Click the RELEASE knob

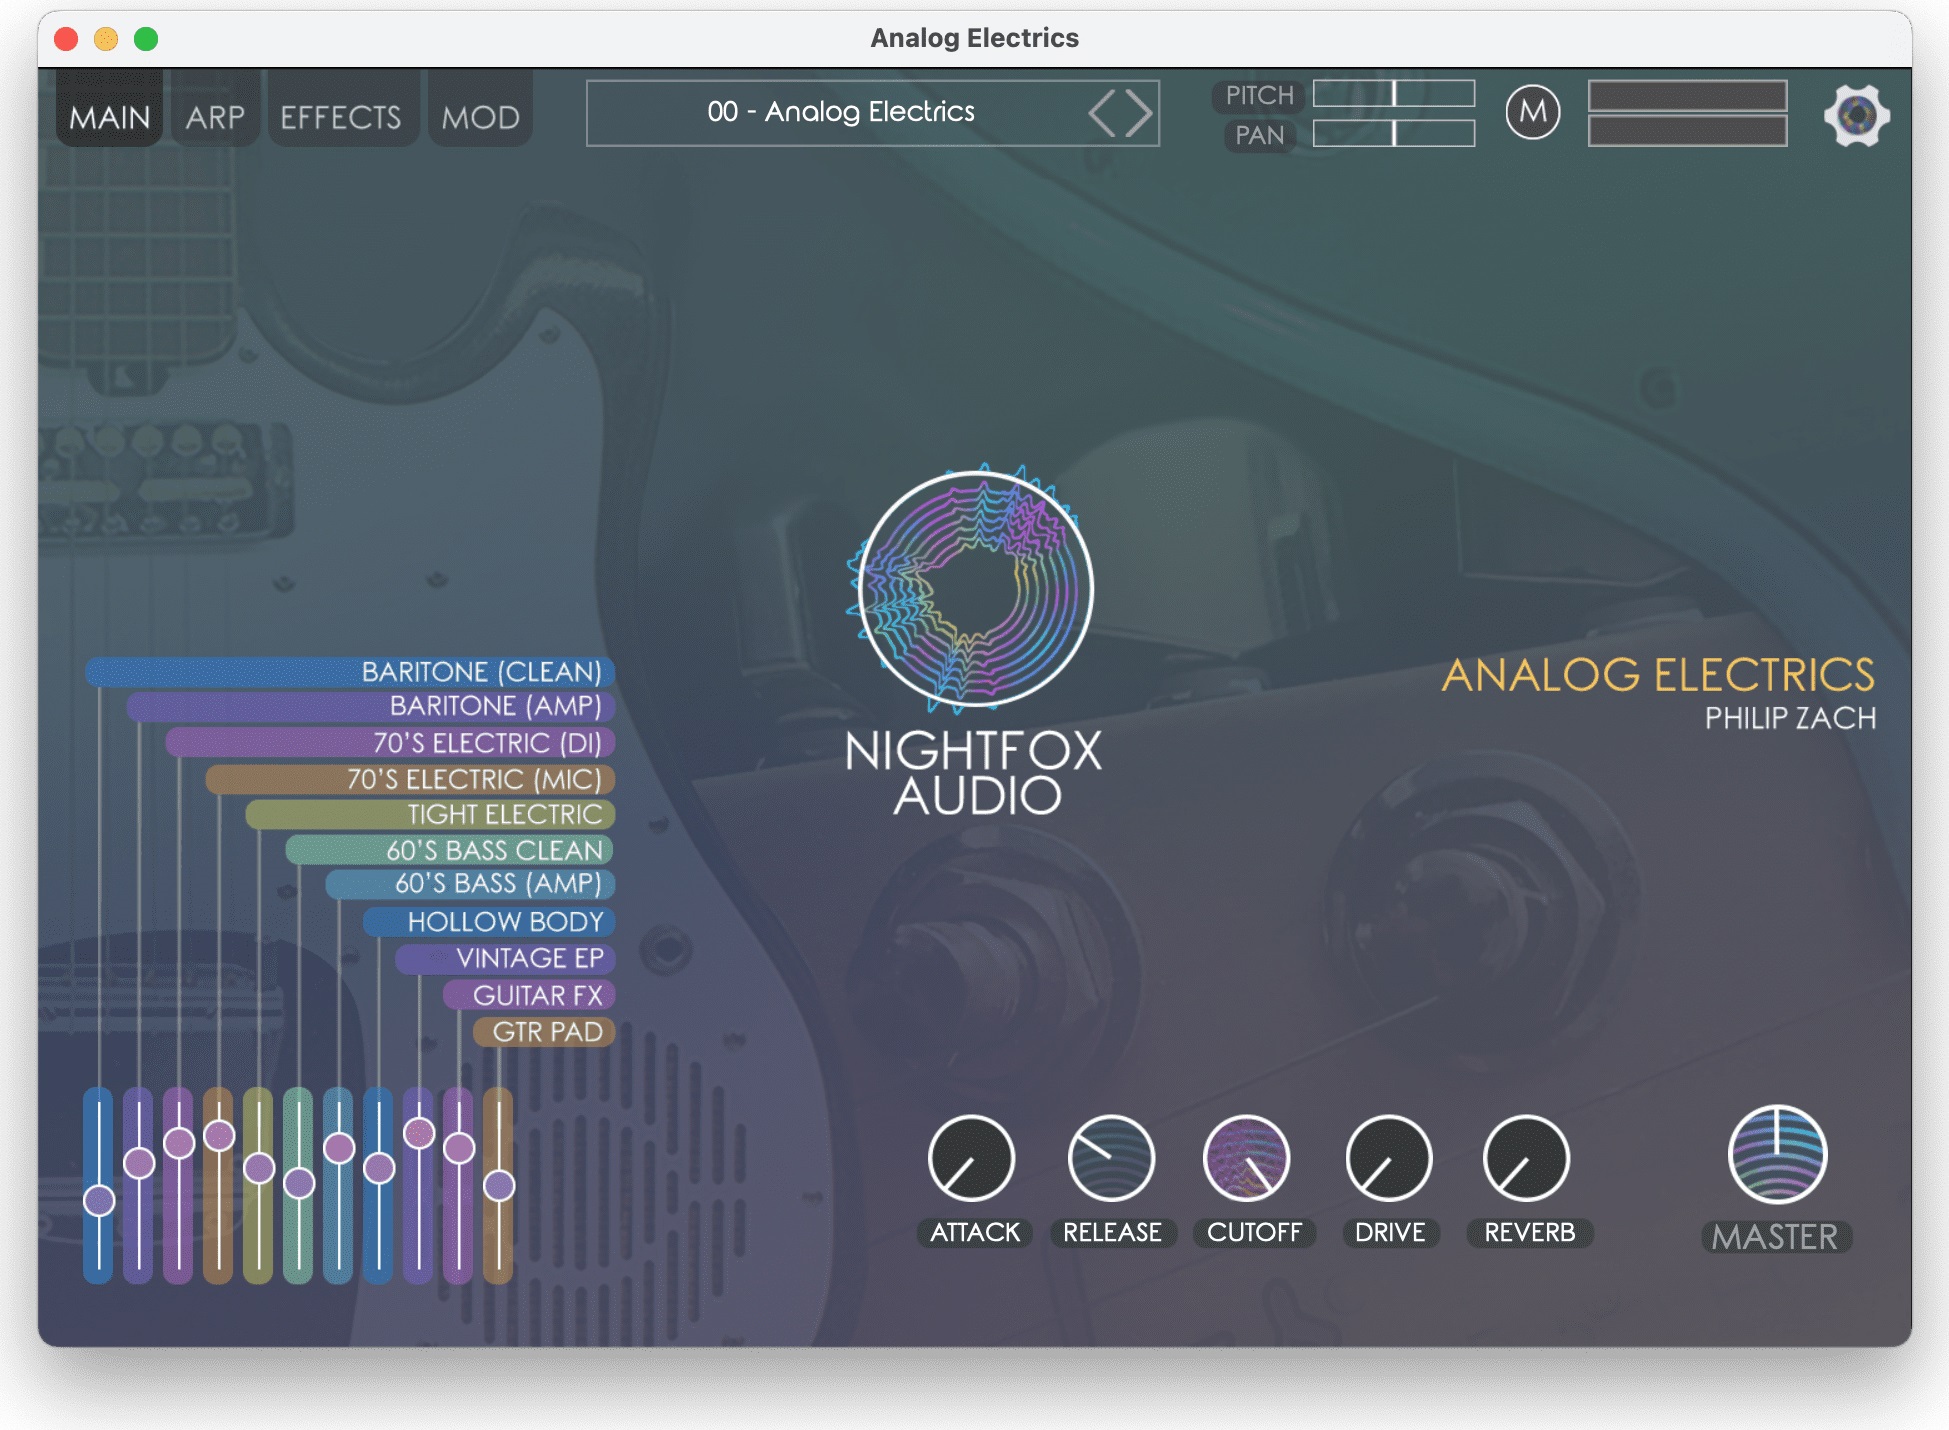(1111, 1158)
